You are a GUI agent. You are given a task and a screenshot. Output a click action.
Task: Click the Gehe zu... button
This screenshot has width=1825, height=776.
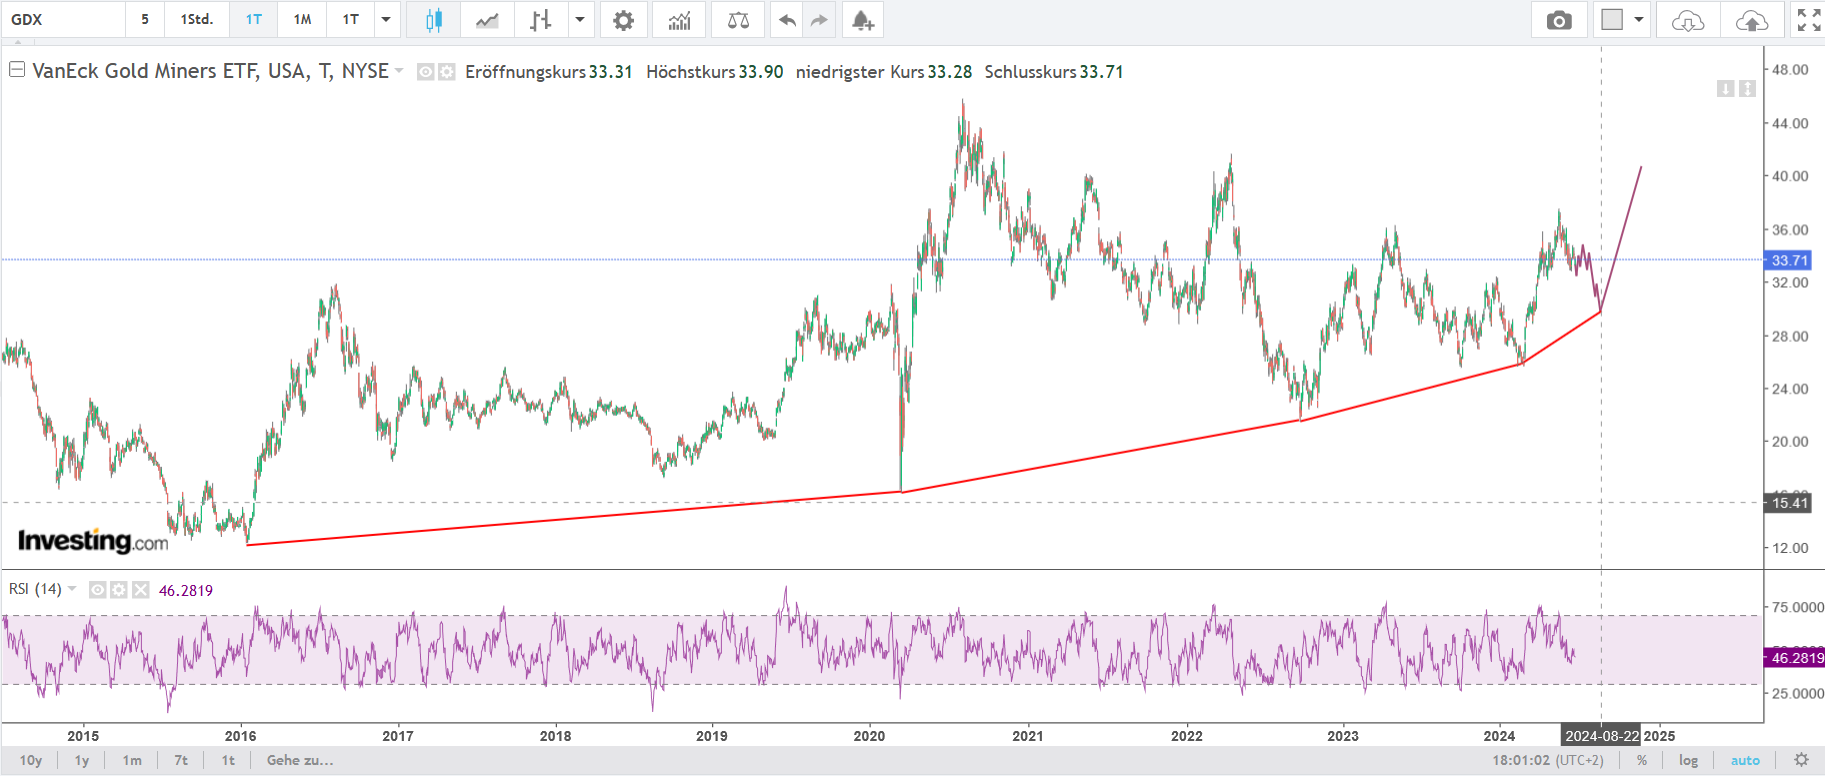tap(300, 760)
